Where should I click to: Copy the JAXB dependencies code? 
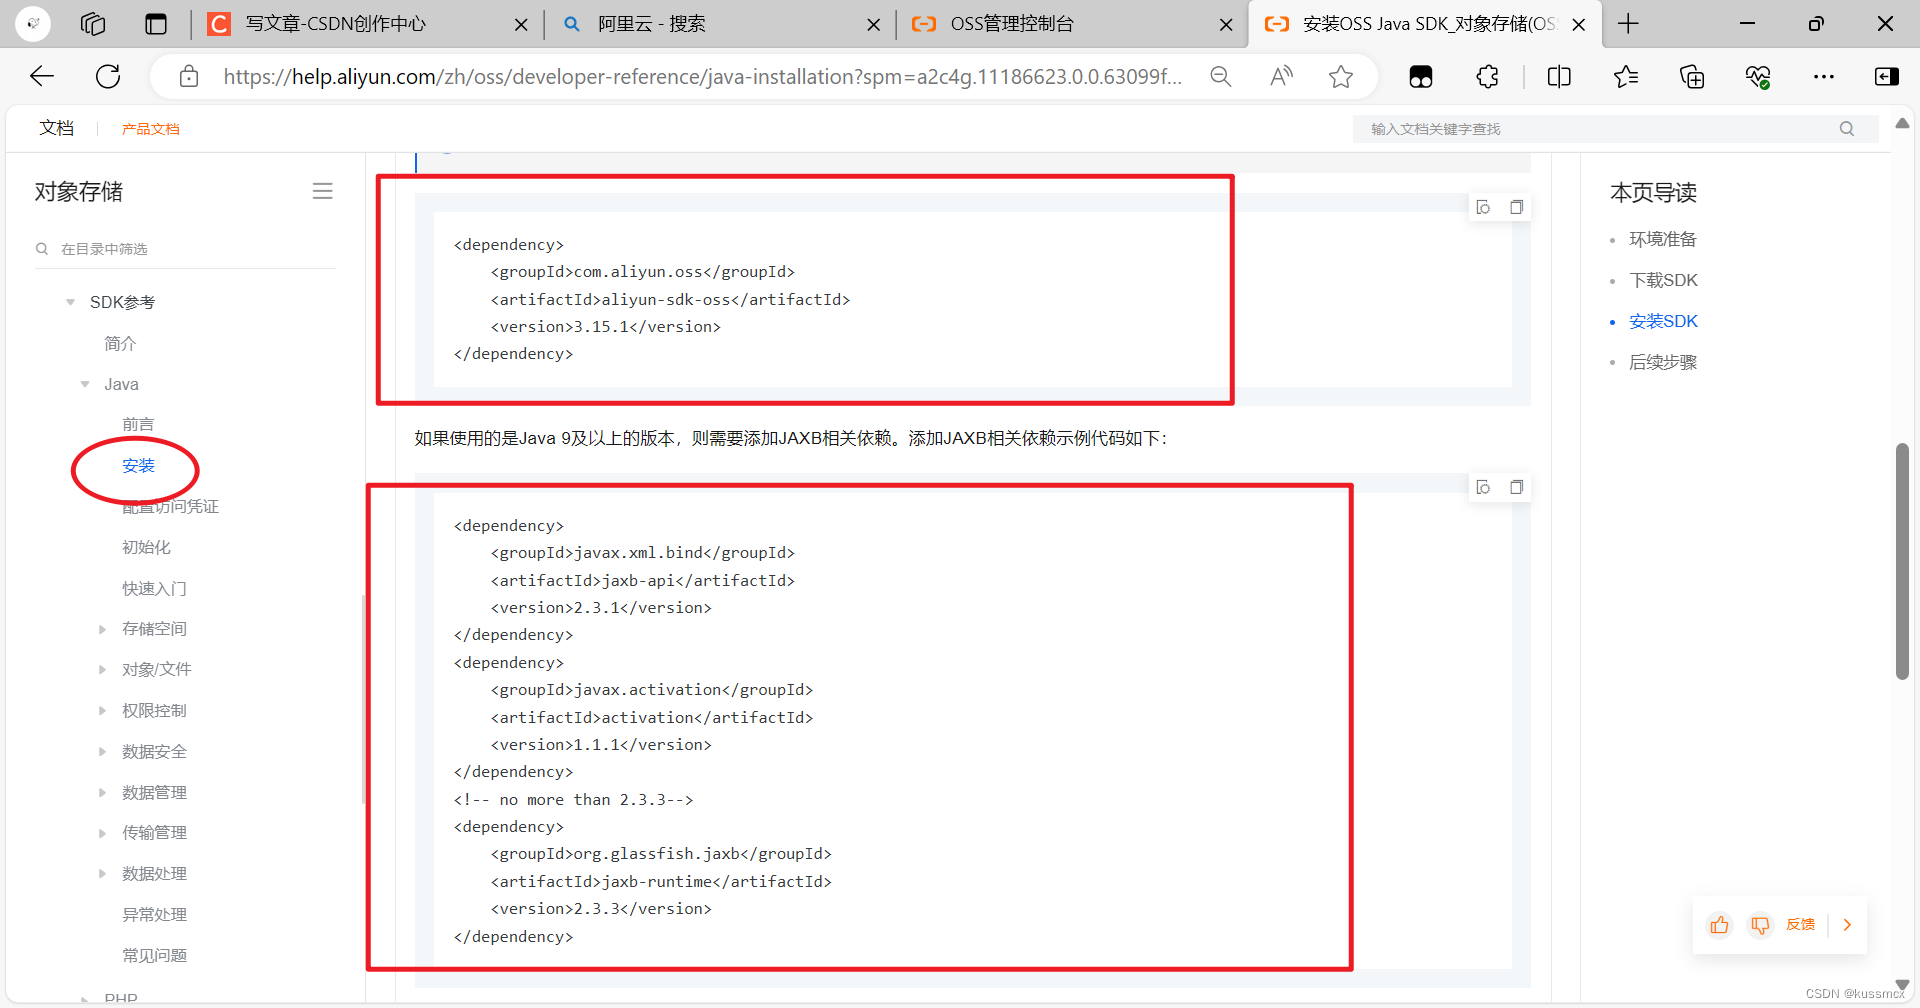(1517, 487)
